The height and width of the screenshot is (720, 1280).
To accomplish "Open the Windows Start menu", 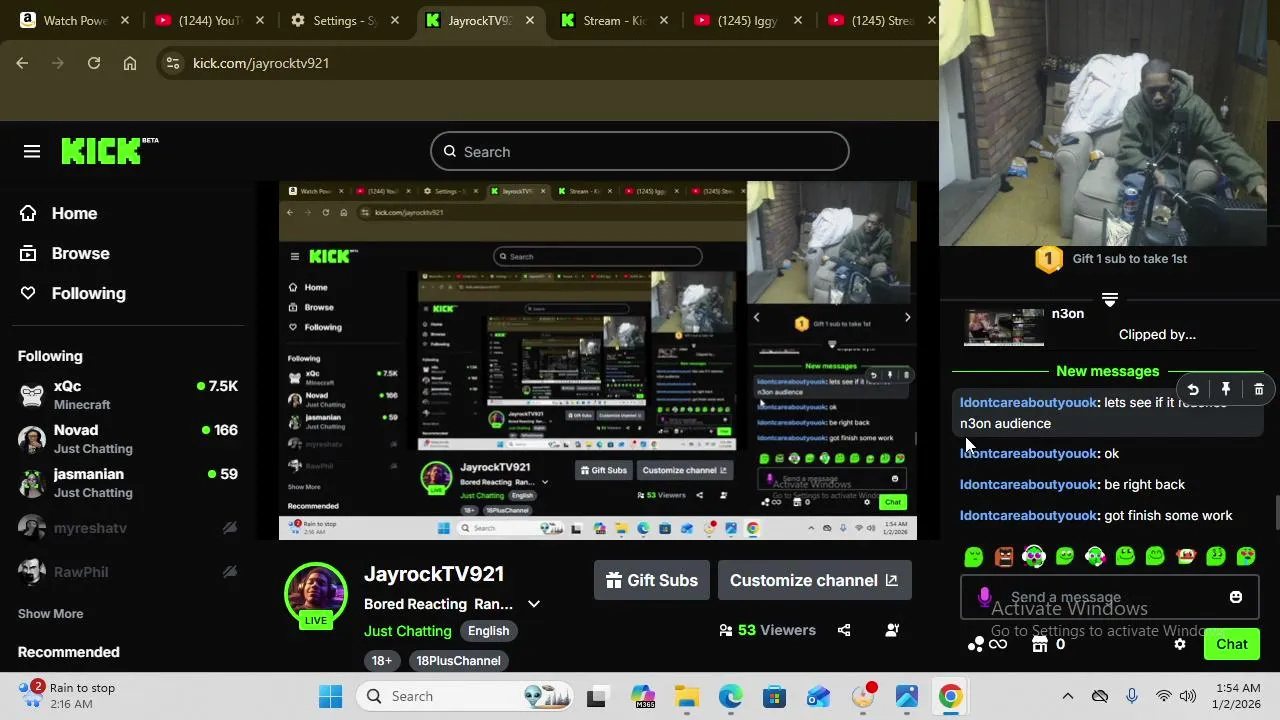I will click(330, 696).
